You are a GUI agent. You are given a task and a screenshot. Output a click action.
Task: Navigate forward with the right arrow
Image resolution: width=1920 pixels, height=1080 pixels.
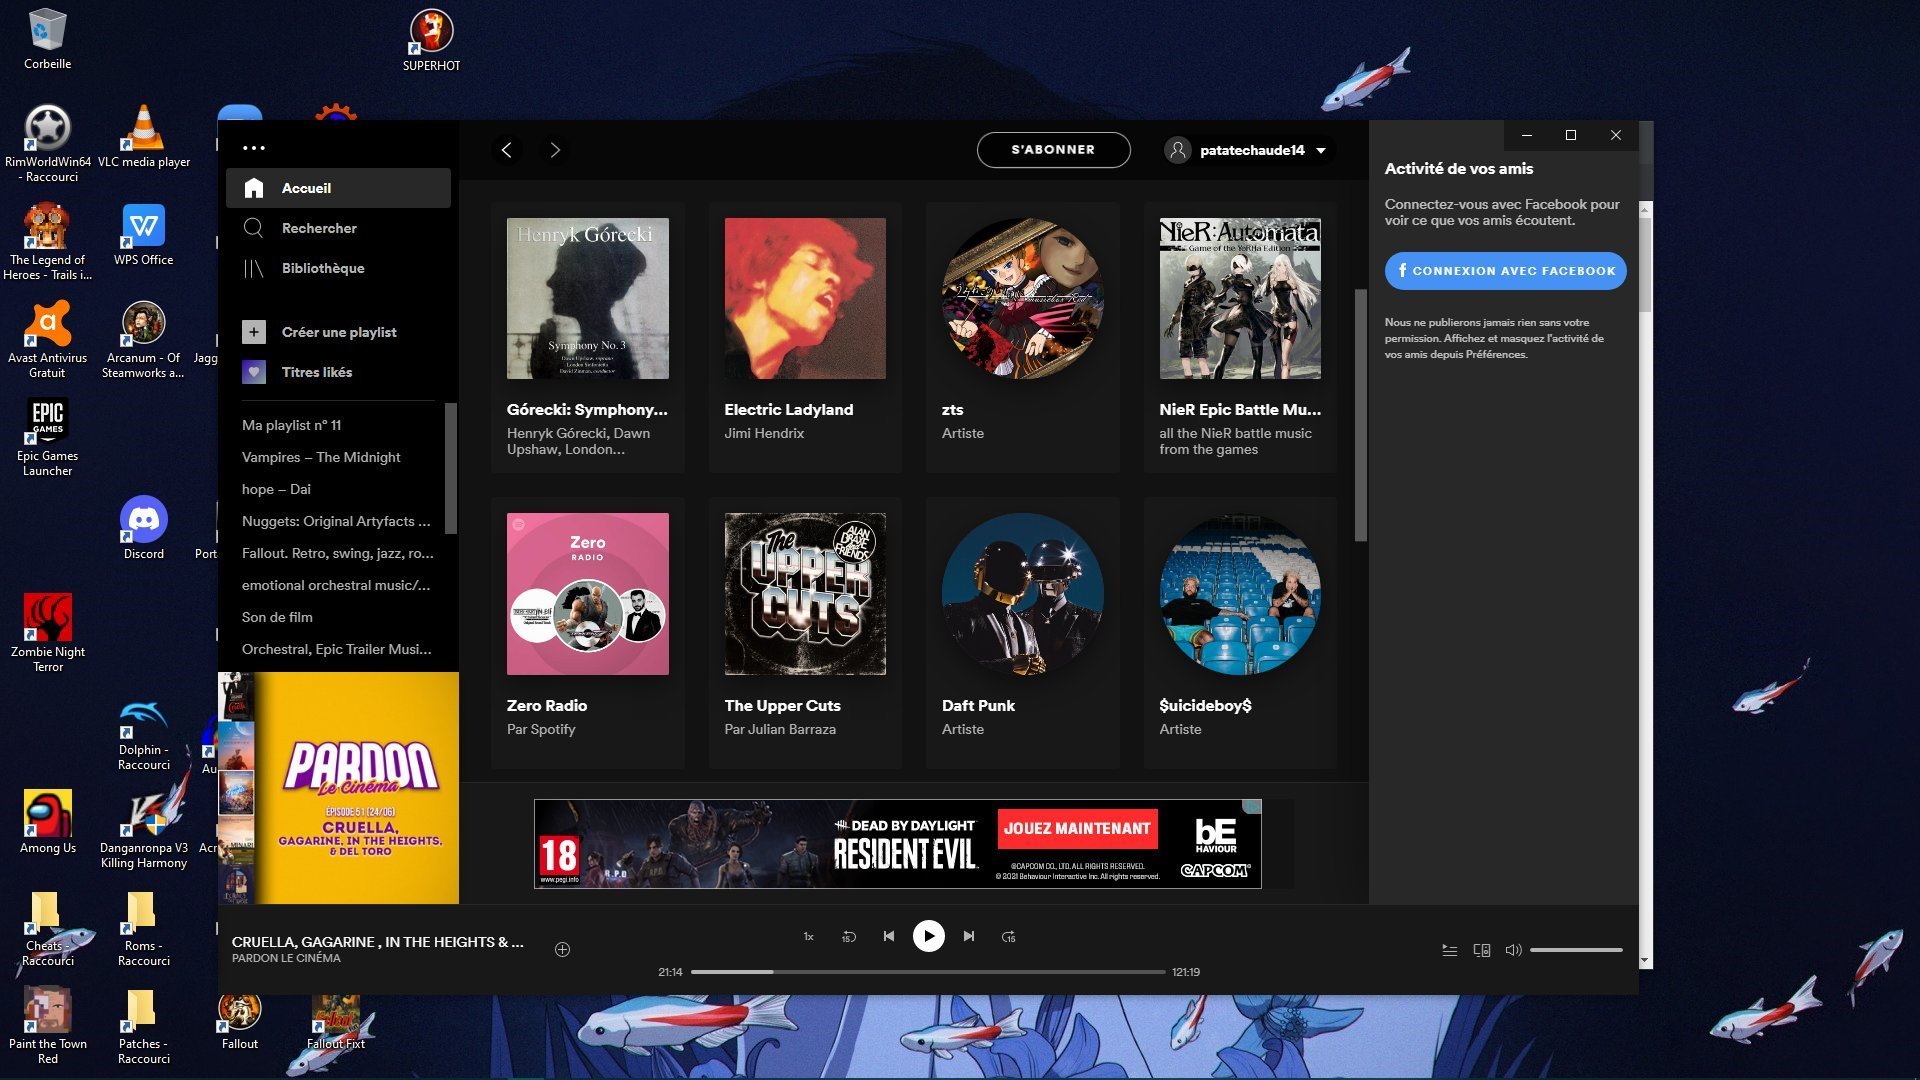555,150
